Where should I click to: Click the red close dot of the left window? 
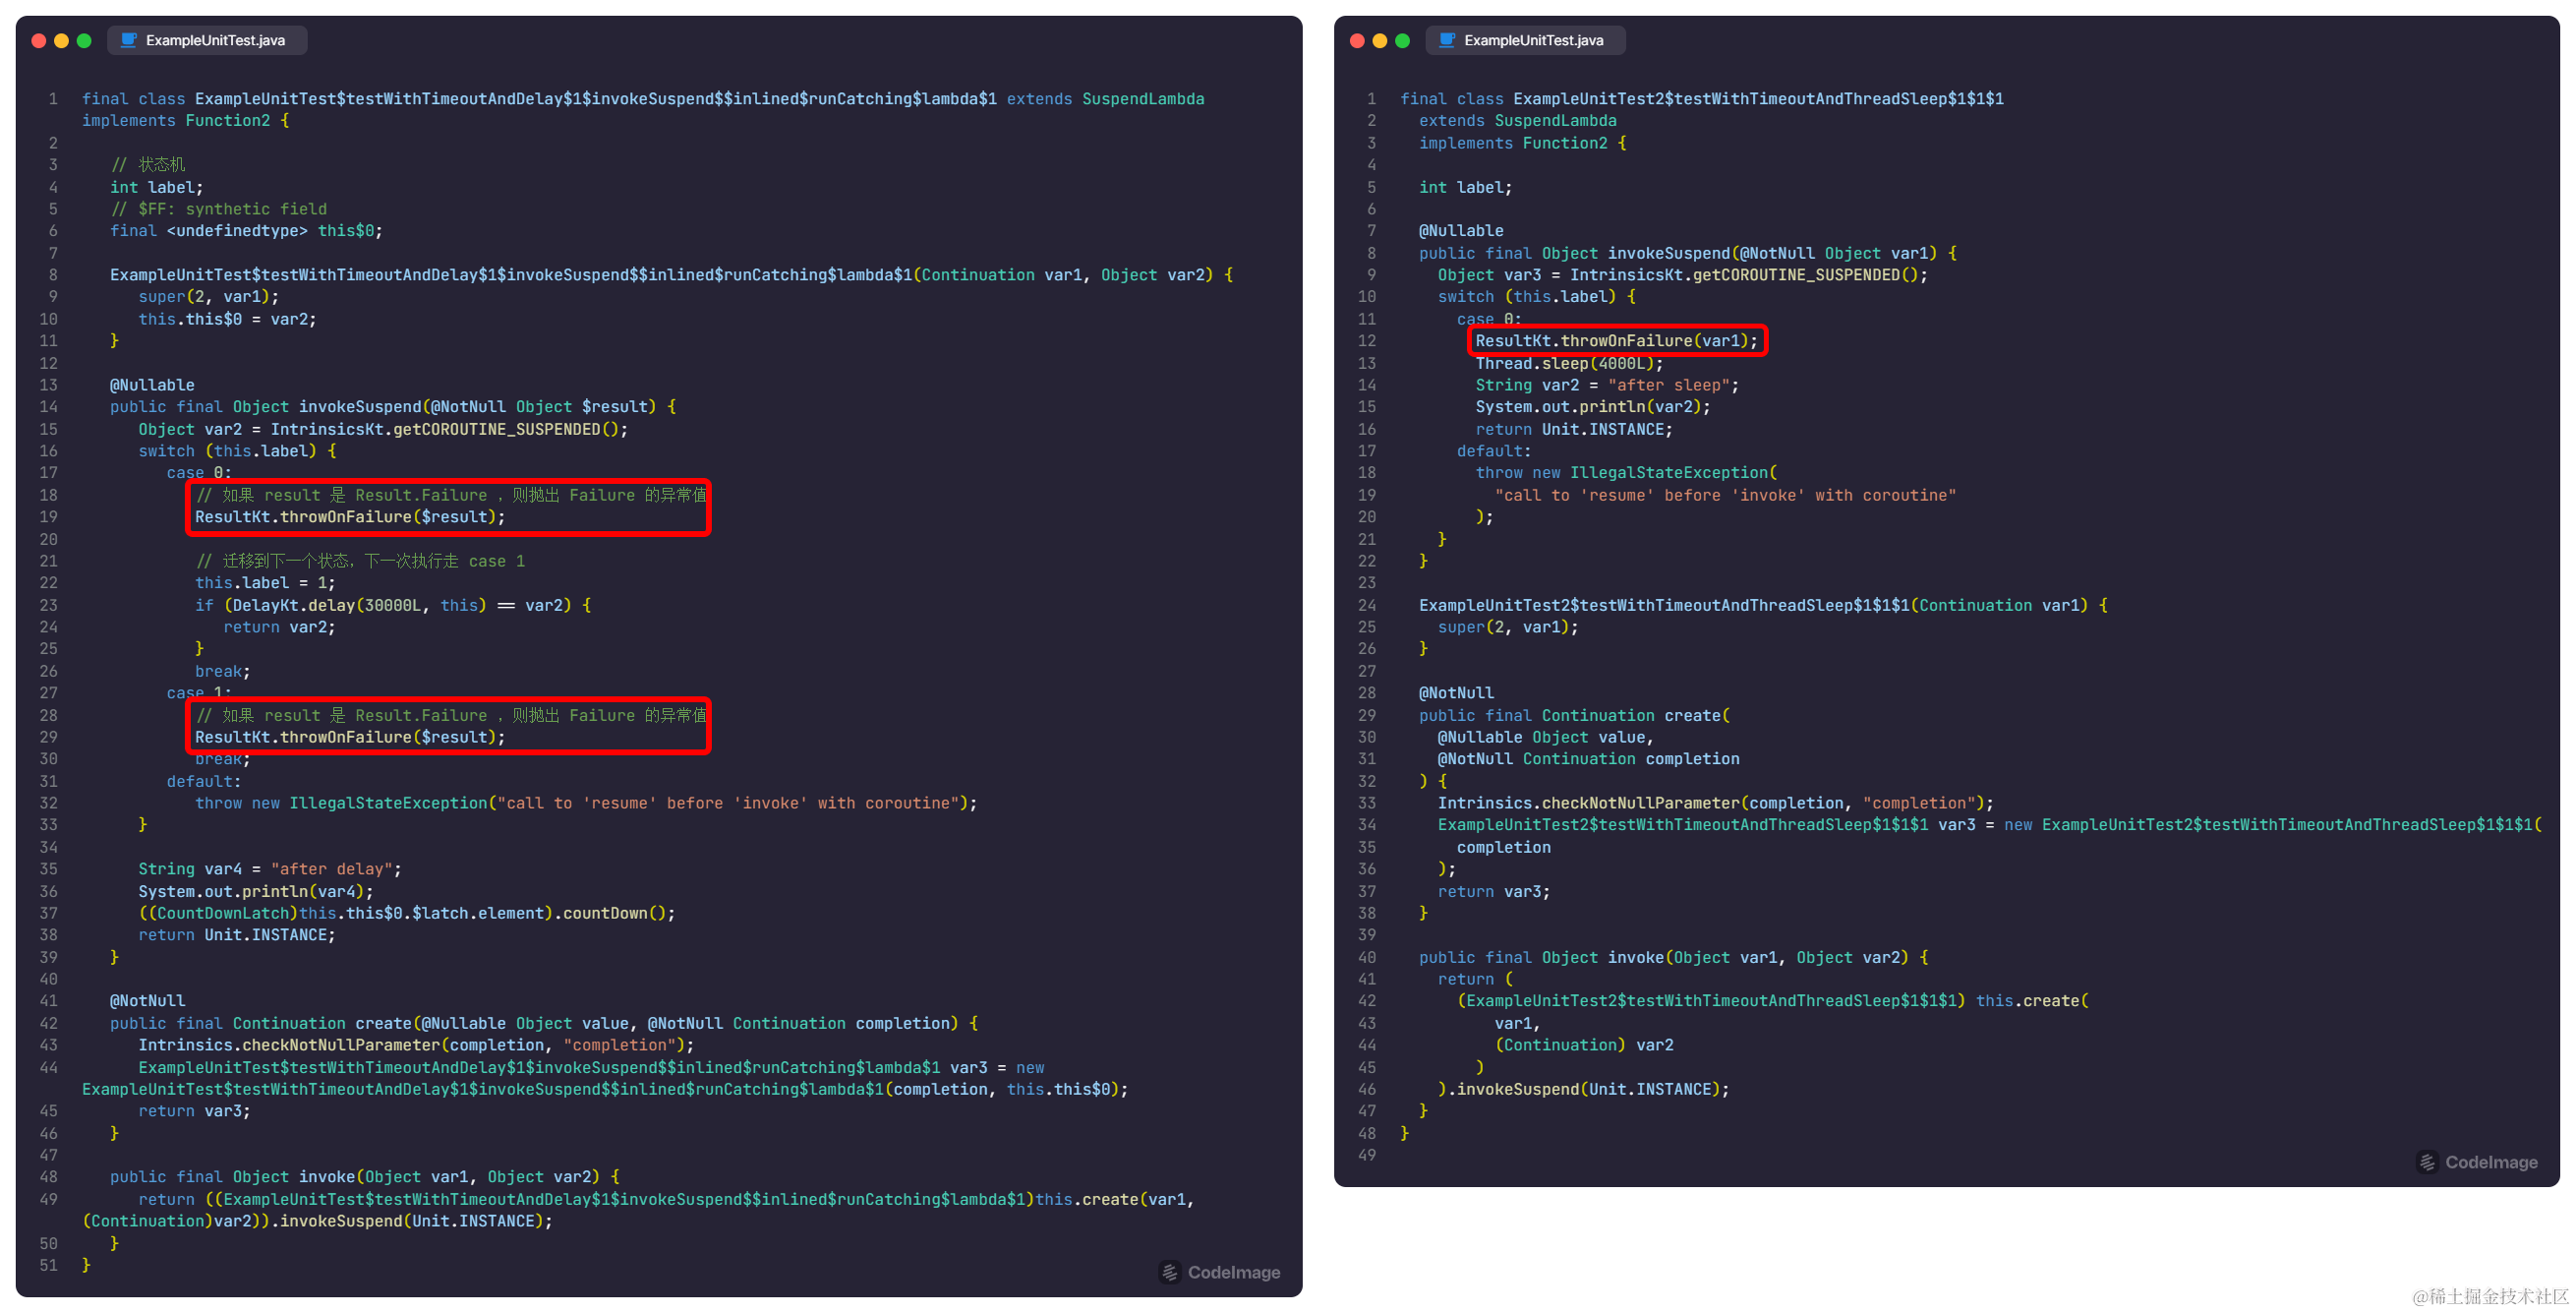click(39, 41)
